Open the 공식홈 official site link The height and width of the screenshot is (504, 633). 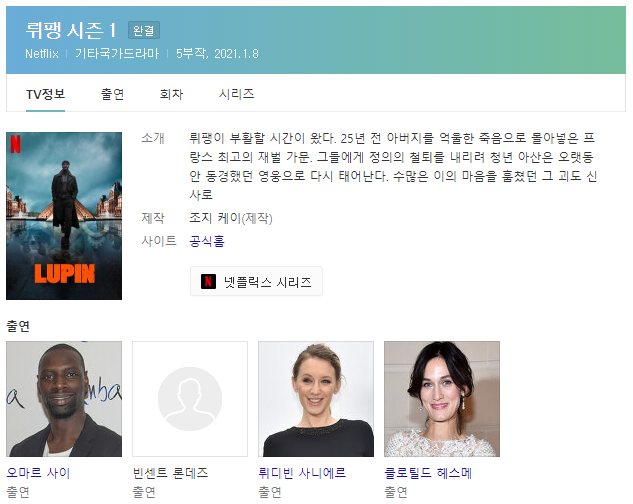(x=207, y=242)
